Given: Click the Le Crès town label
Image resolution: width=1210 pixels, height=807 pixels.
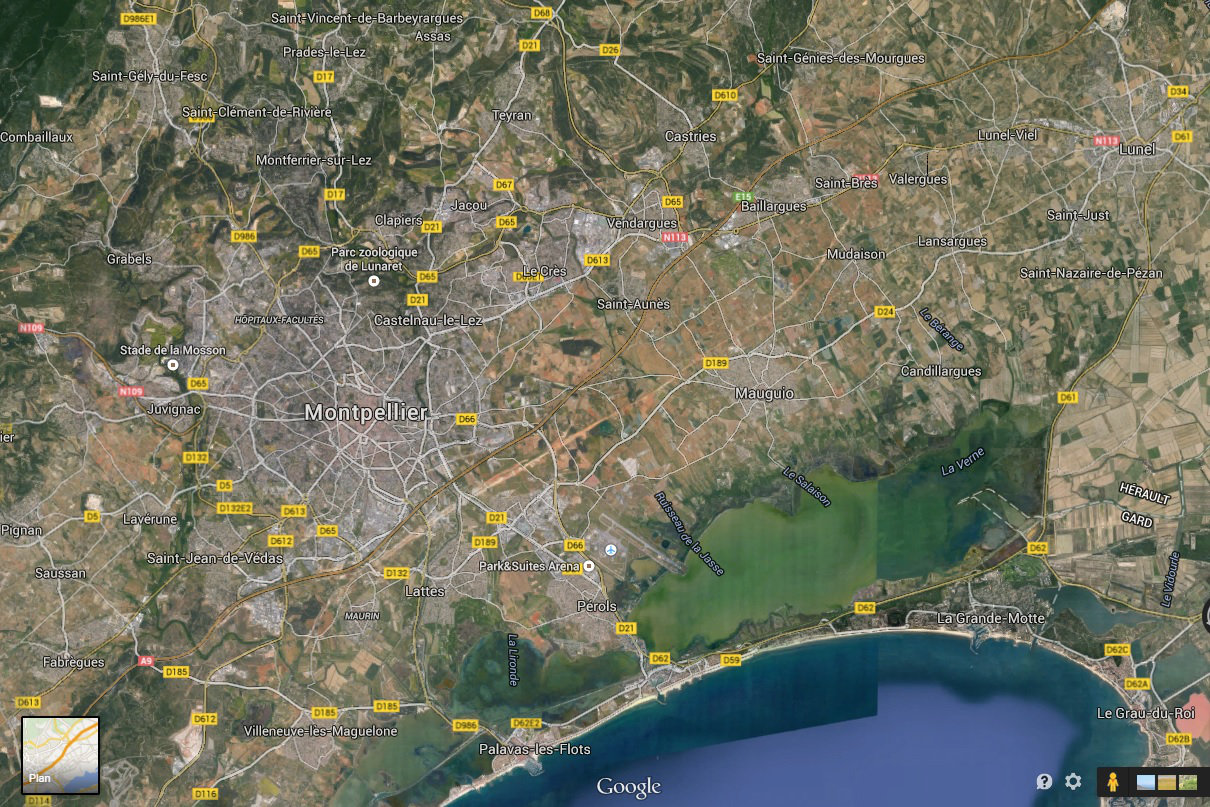Looking at the screenshot, I should (x=544, y=272).
